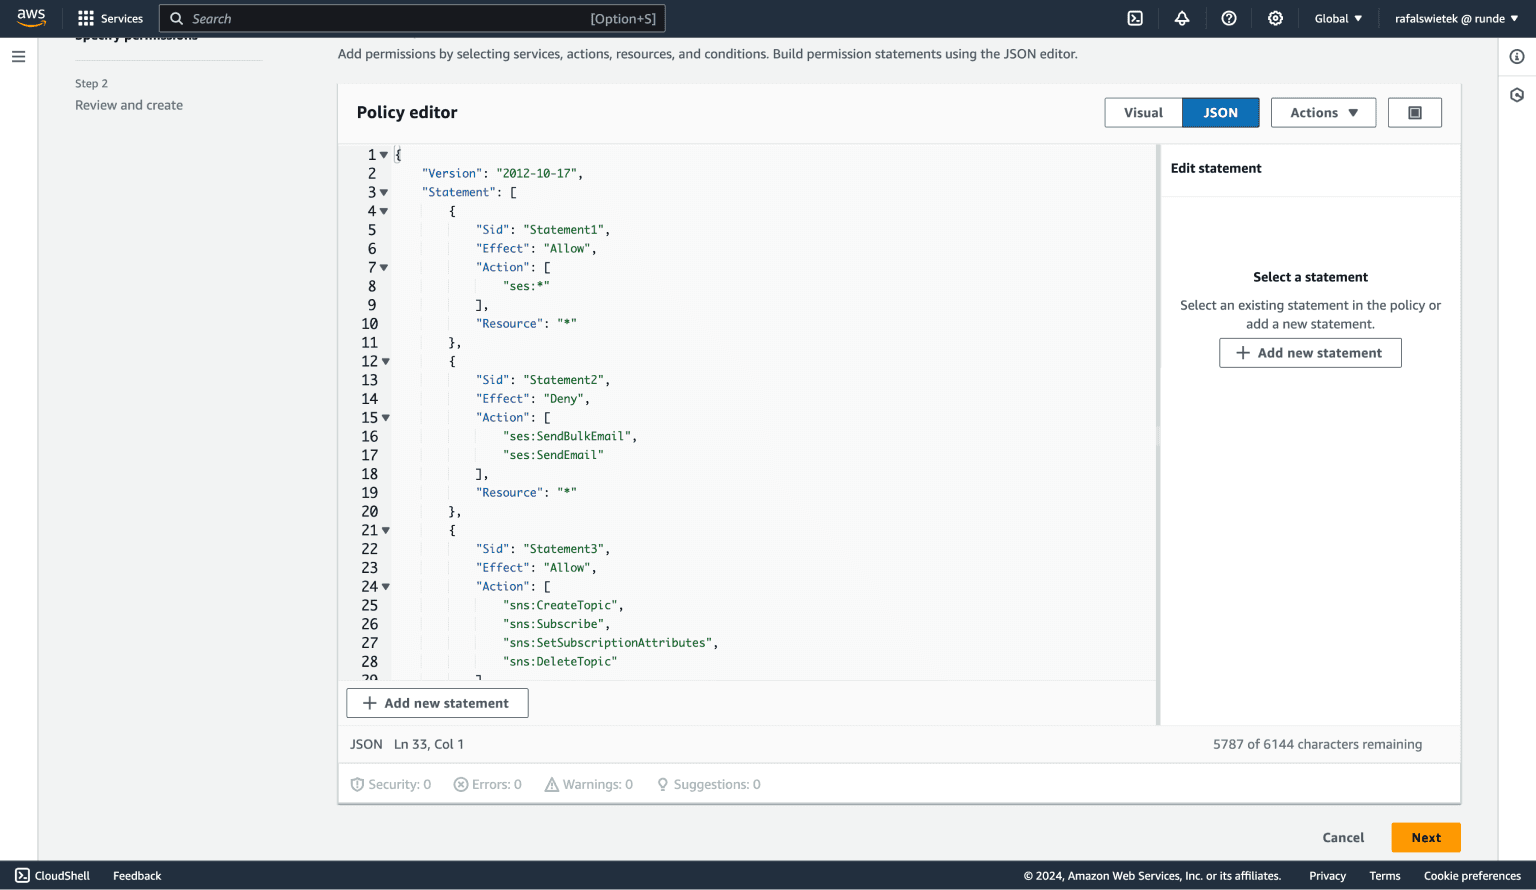The width and height of the screenshot is (1536, 890).
Task: Open the AWS help menu
Action: (x=1229, y=18)
